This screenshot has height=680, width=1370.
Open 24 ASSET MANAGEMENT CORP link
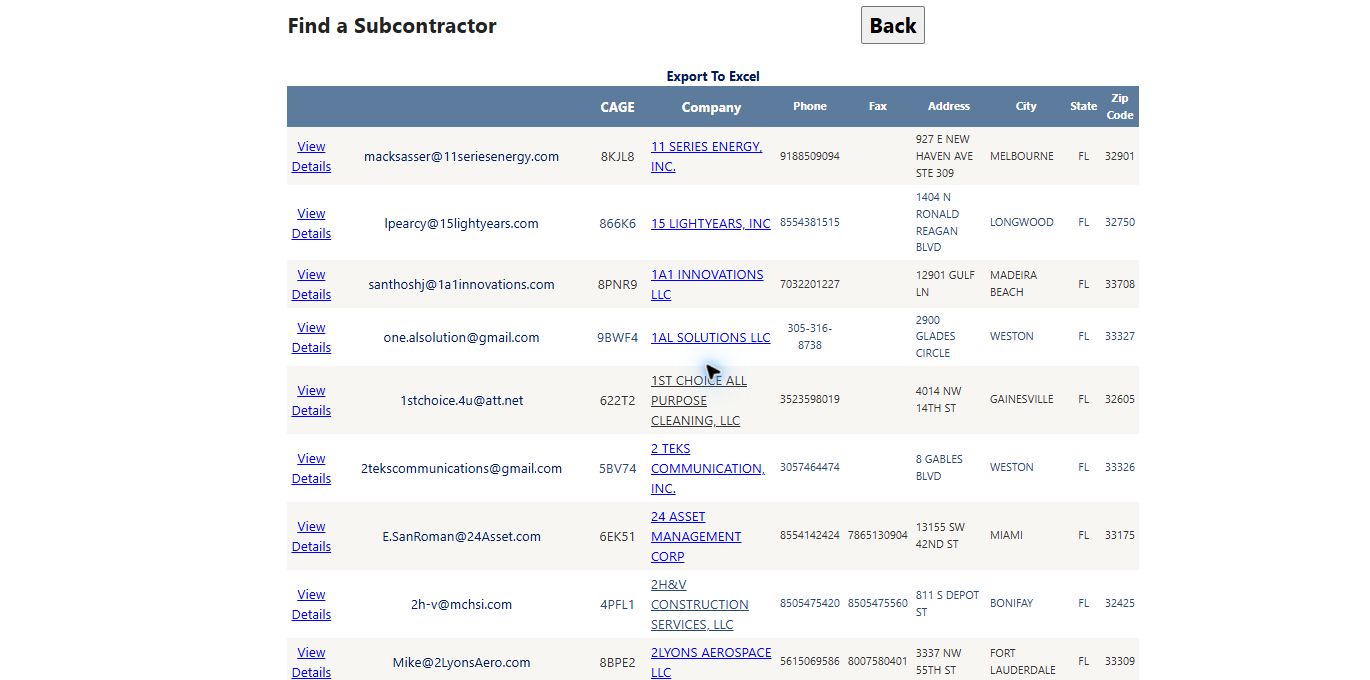pyautogui.click(x=696, y=537)
